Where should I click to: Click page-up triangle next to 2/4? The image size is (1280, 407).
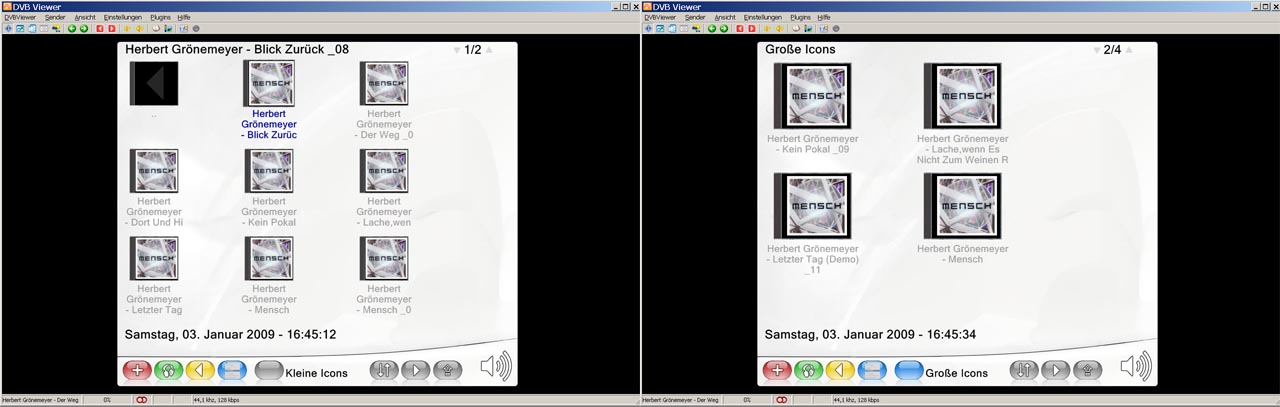click(1129, 50)
